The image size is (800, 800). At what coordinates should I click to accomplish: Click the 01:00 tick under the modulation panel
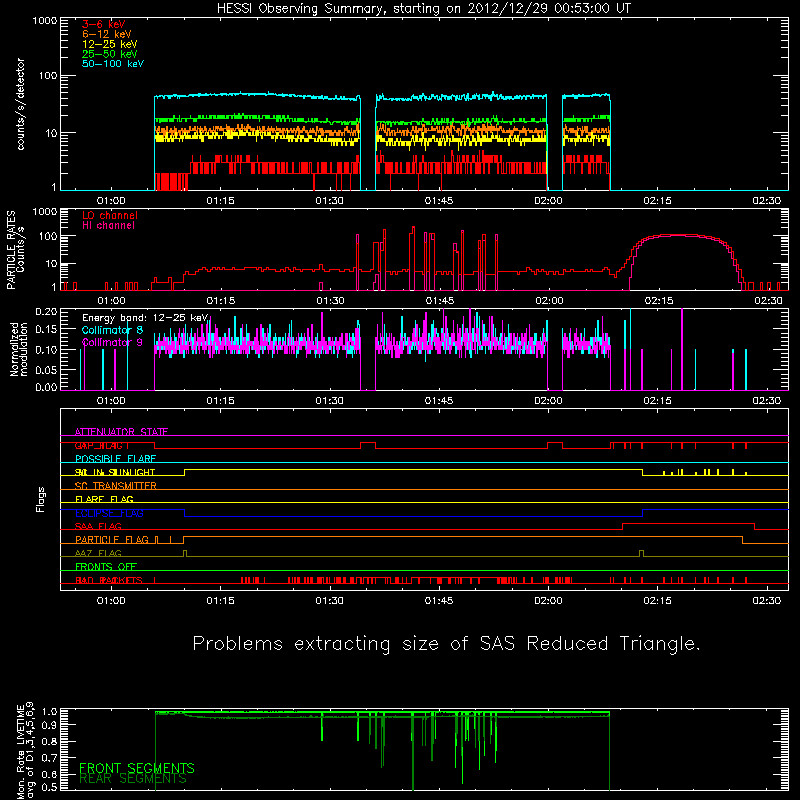coord(111,401)
